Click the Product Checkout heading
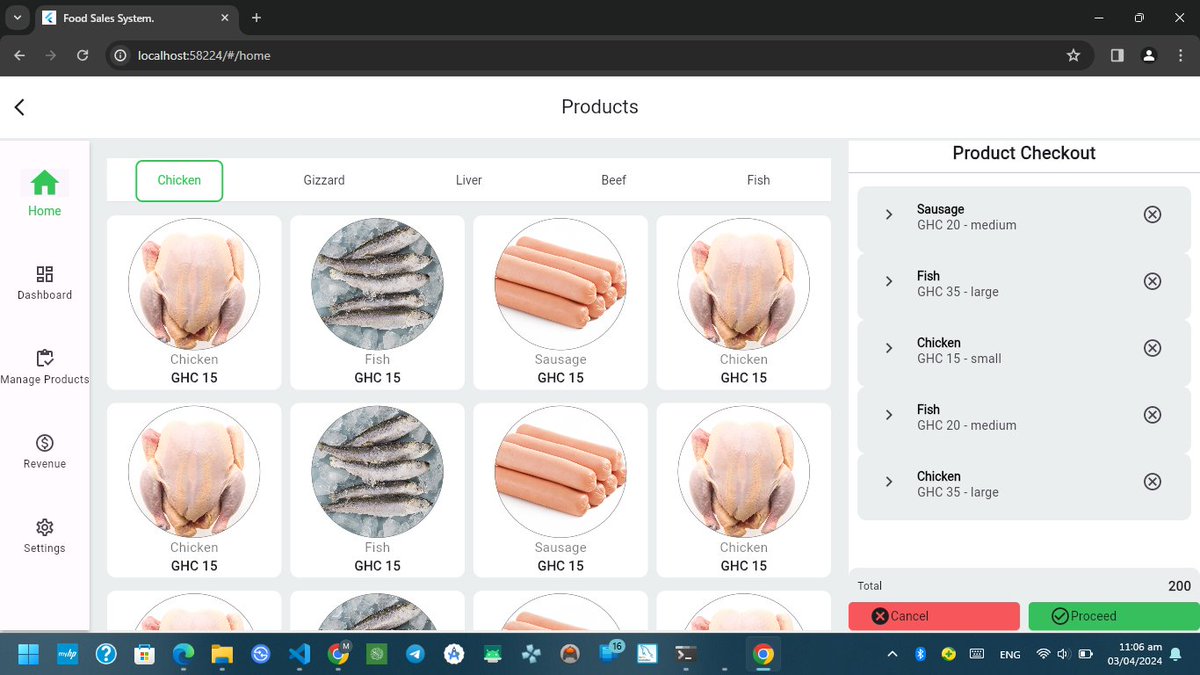Screen dimensions: 1200x675 coord(1024,153)
